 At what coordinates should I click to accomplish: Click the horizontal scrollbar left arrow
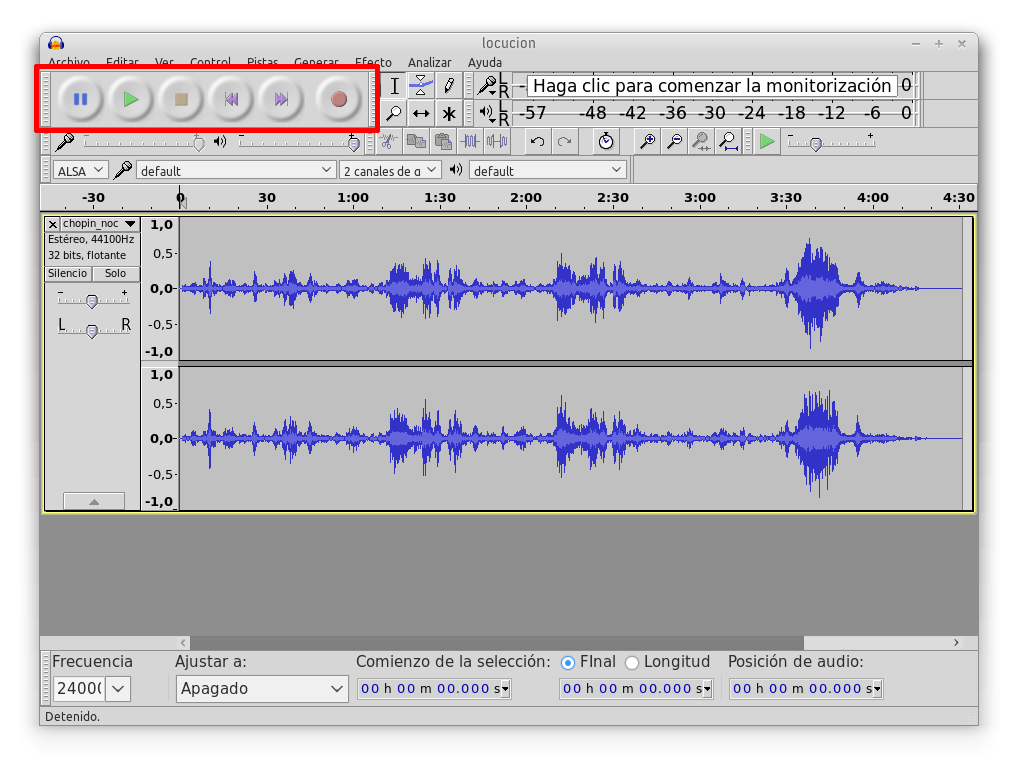(183, 643)
